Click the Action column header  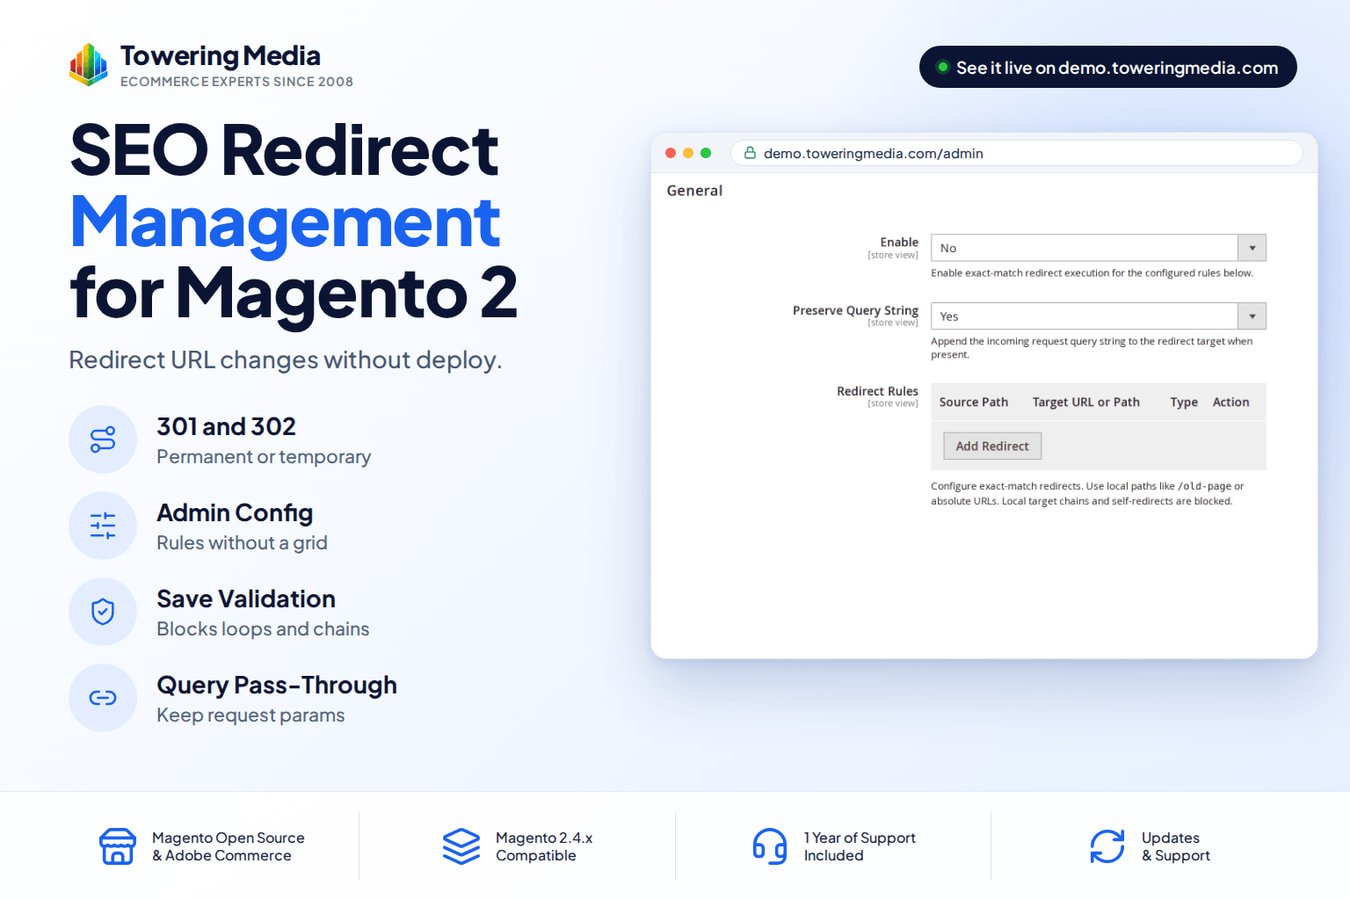[1231, 402]
